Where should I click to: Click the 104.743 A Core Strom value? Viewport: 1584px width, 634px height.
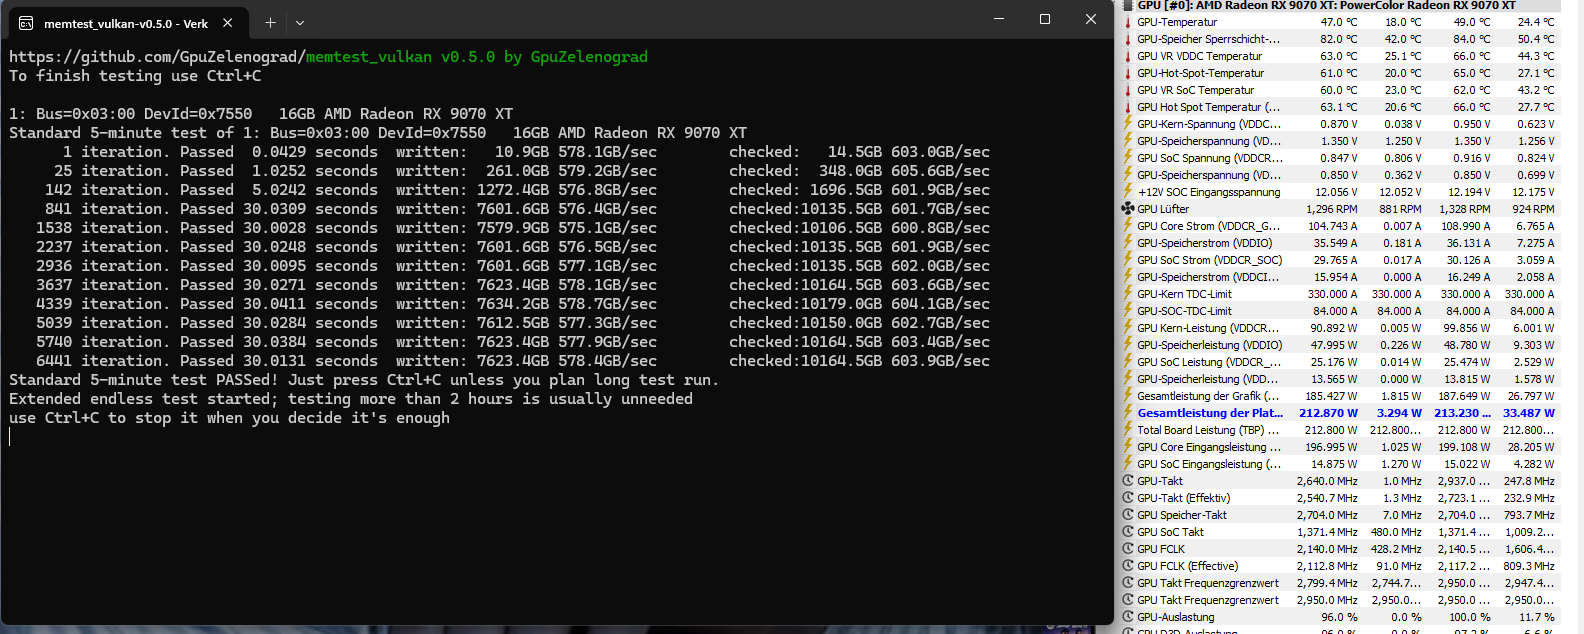coord(1333,226)
